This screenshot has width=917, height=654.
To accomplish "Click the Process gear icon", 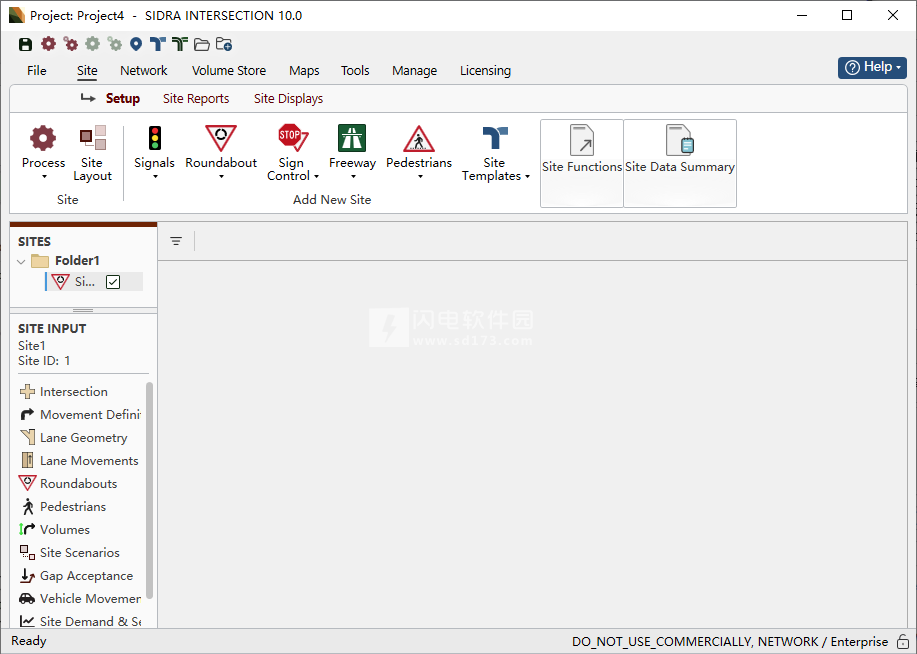I will (x=43, y=138).
